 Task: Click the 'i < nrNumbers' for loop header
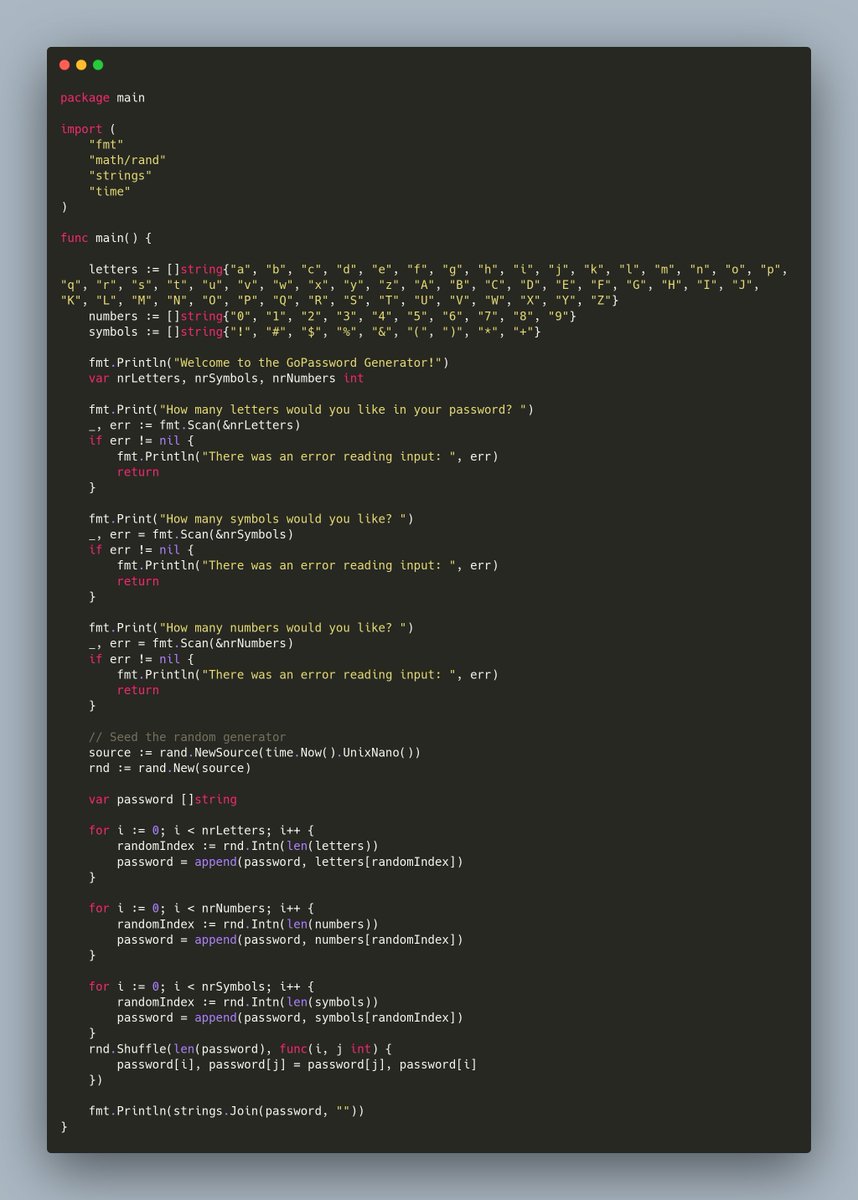pos(201,908)
